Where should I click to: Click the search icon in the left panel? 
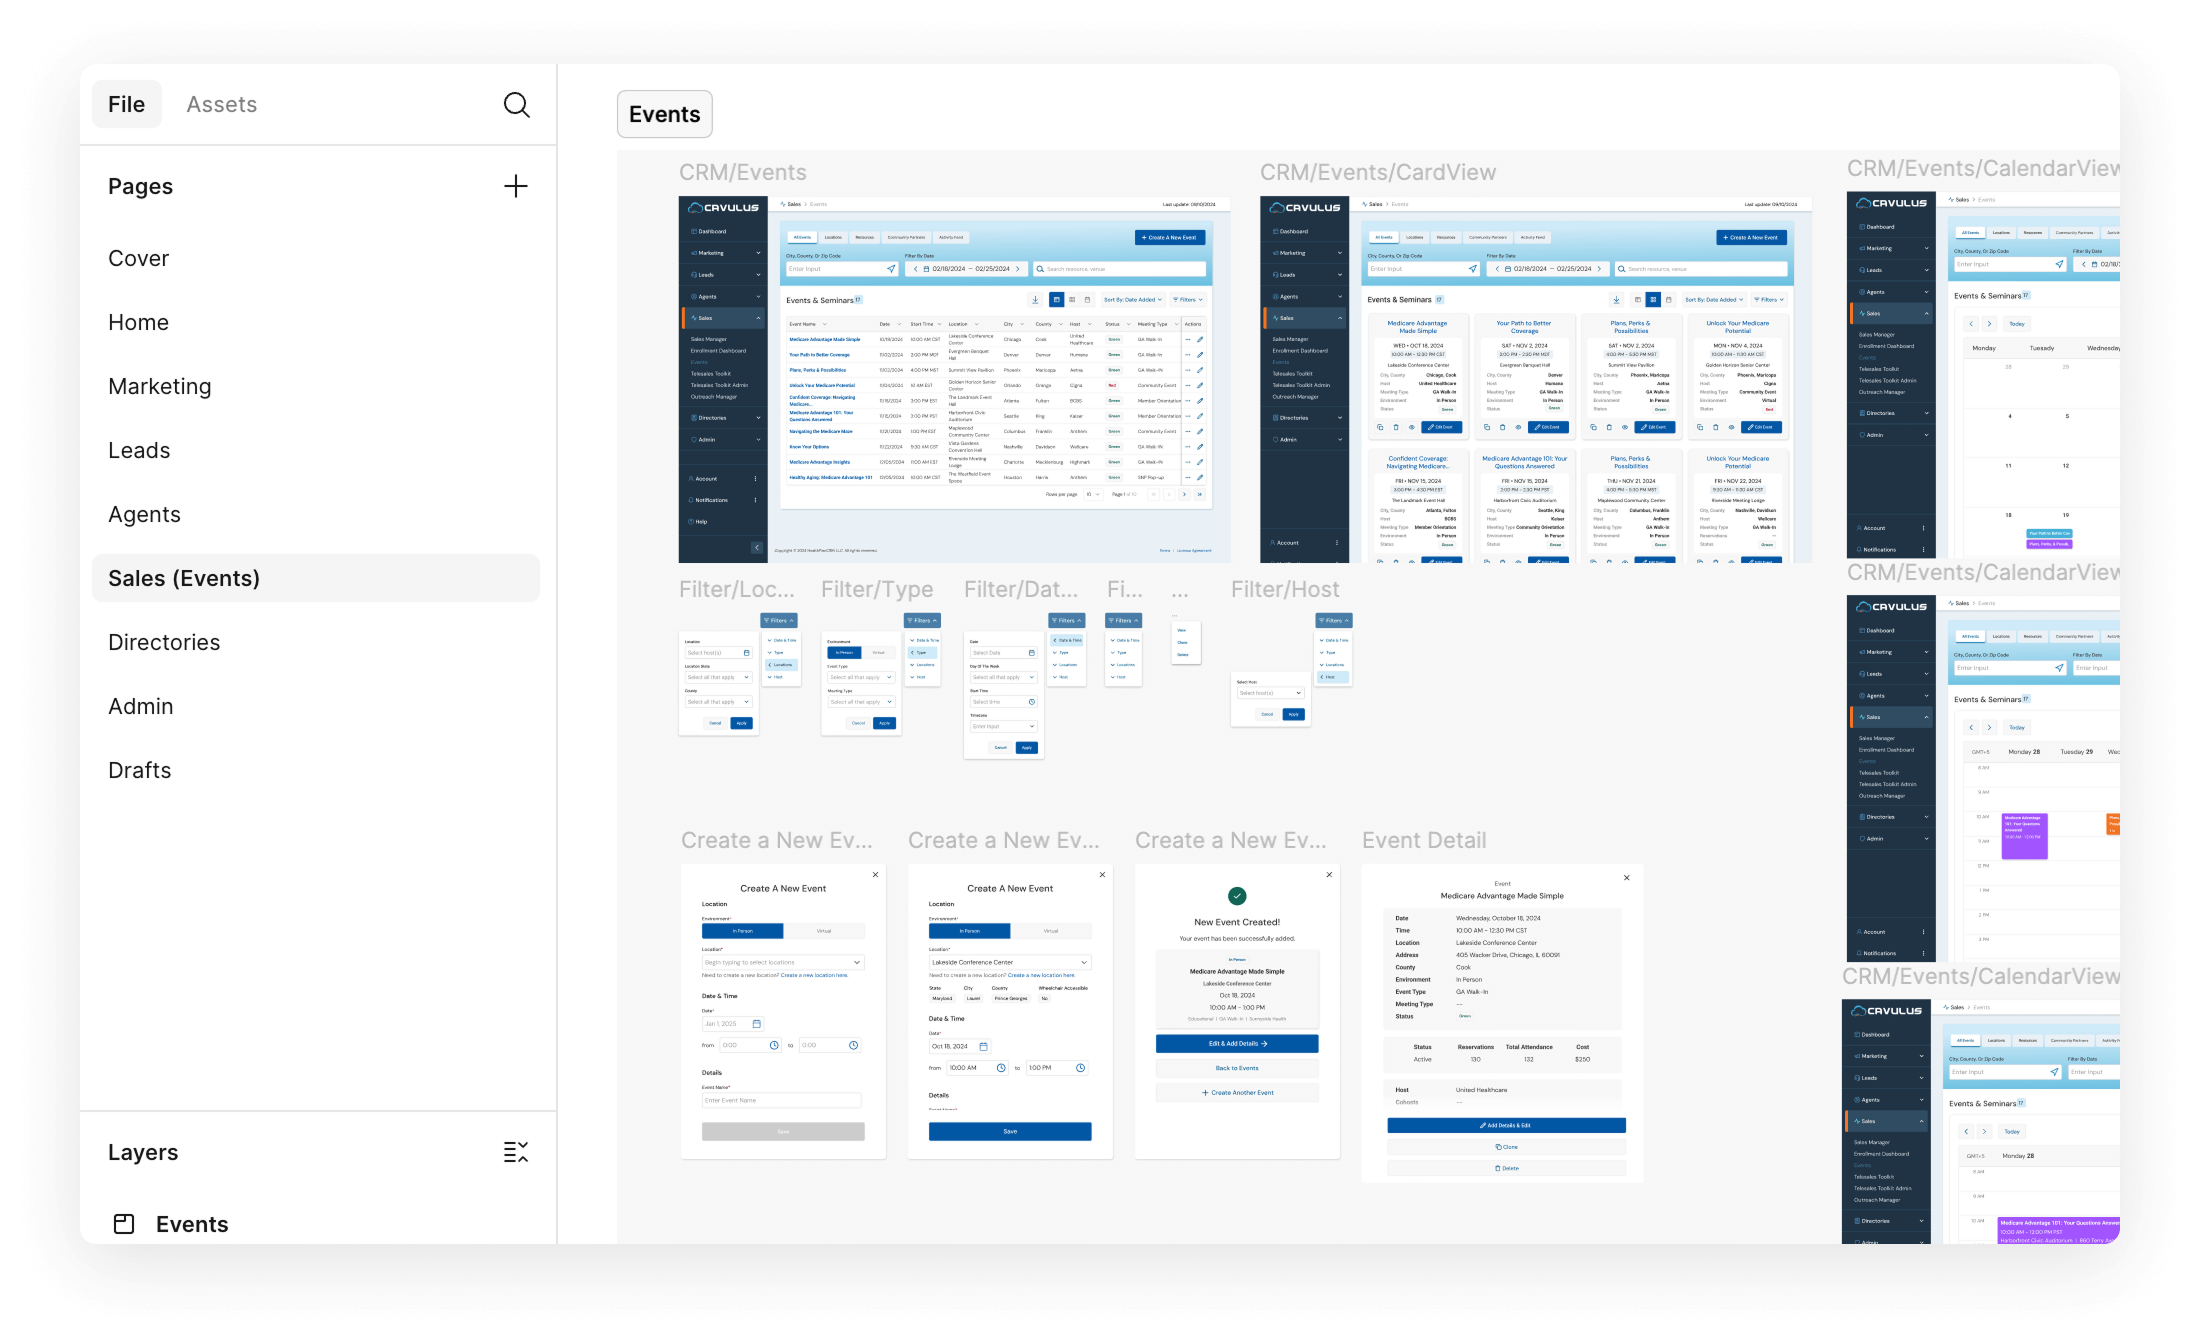tap(516, 104)
